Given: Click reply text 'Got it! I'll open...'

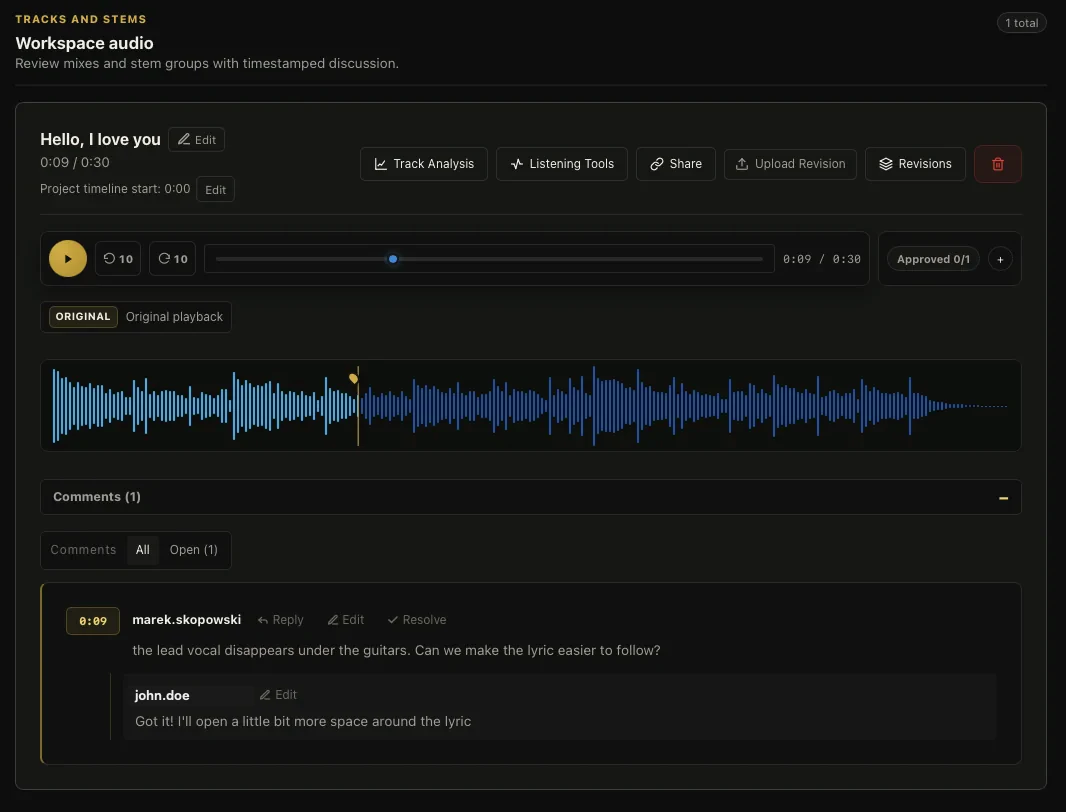Looking at the screenshot, I should click(x=303, y=722).
